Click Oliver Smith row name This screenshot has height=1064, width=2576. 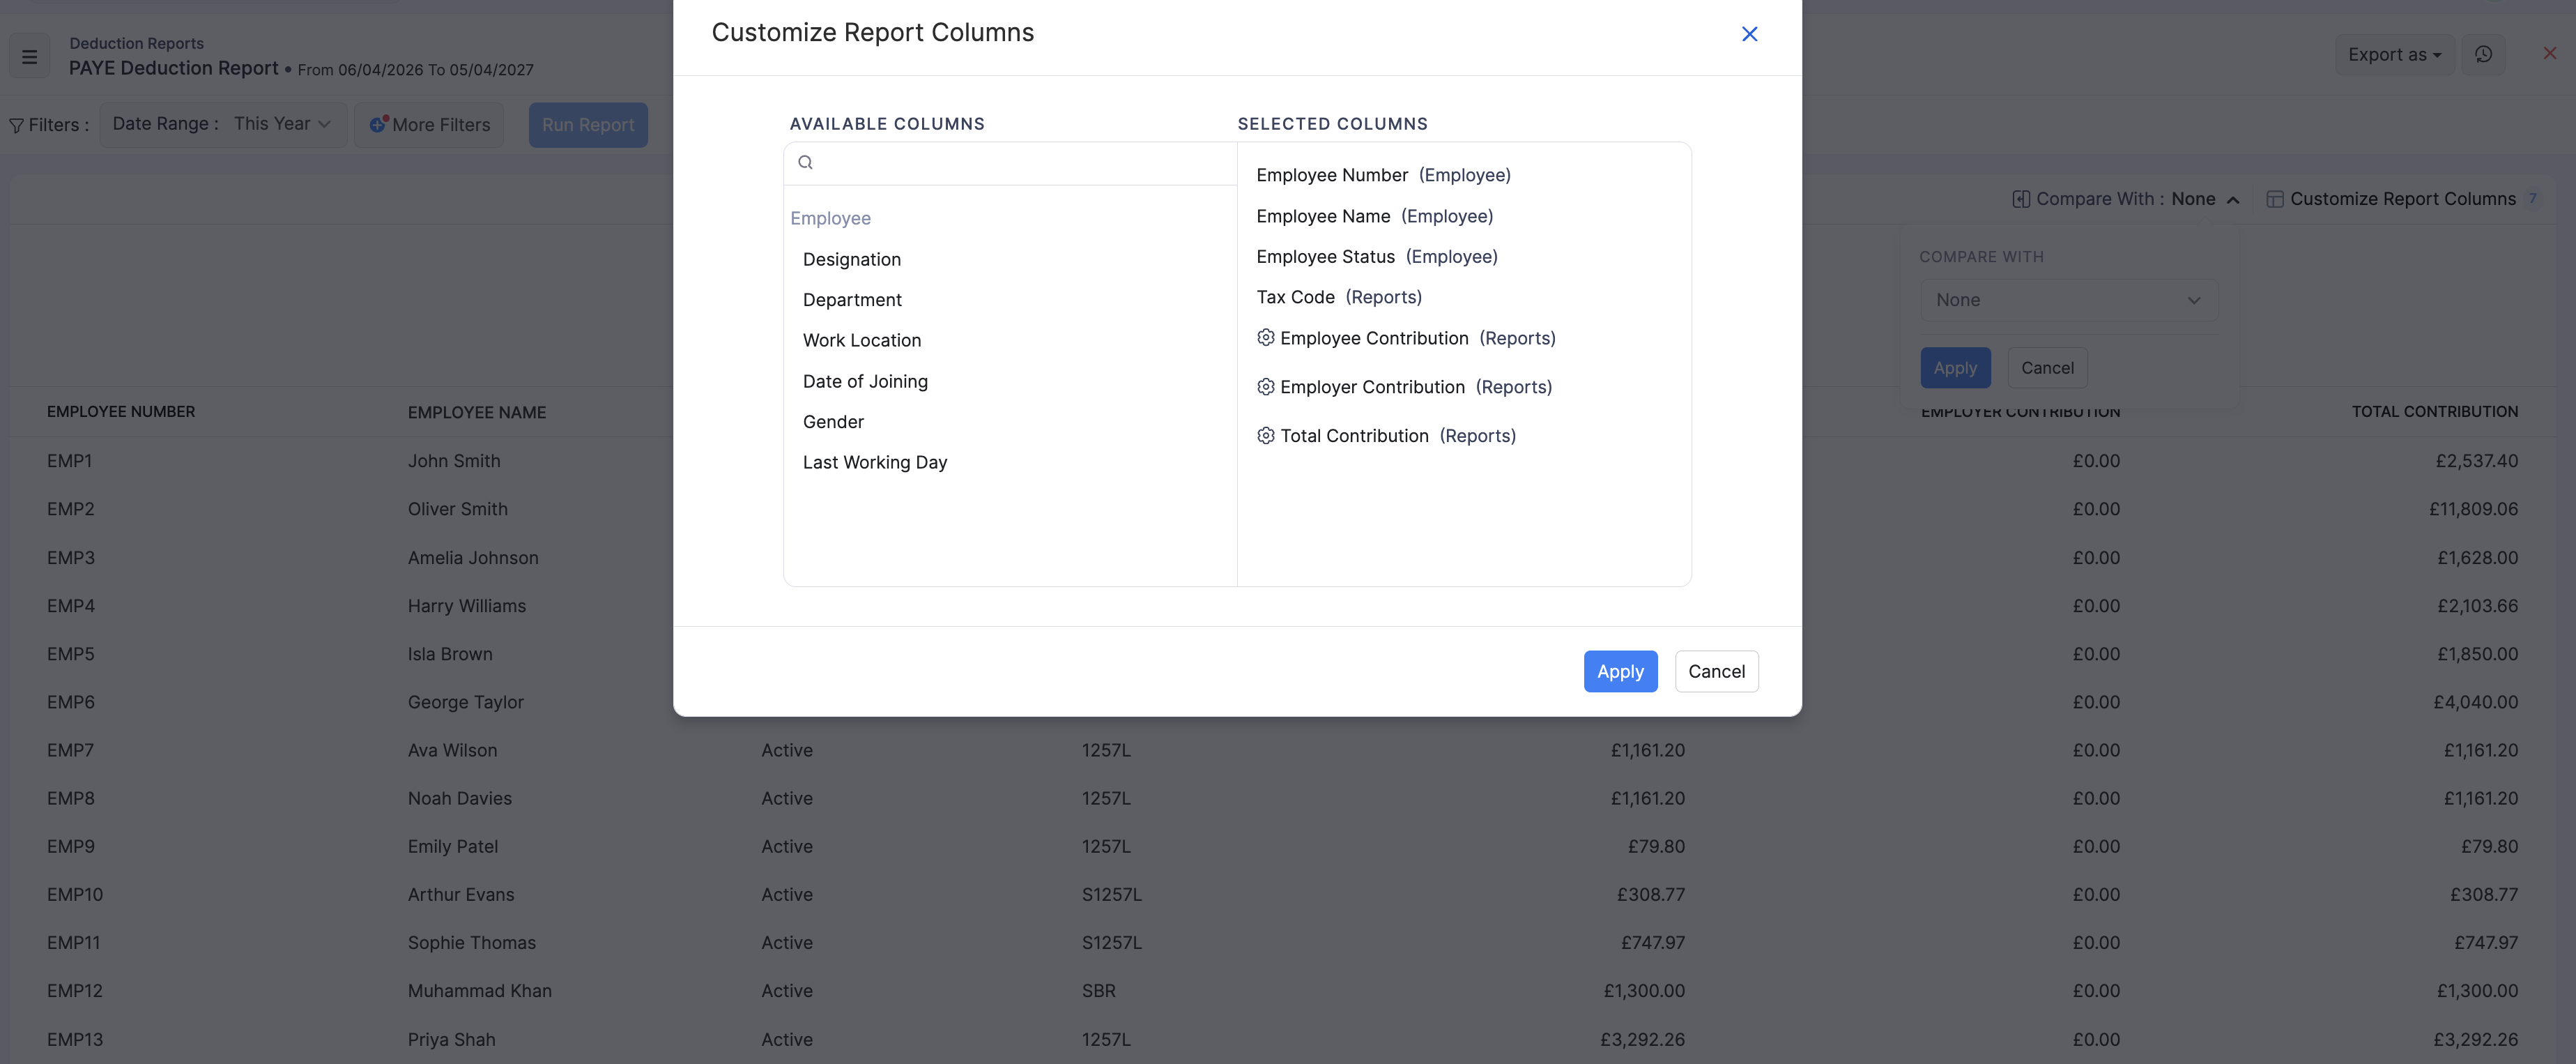tap(457, 509)
